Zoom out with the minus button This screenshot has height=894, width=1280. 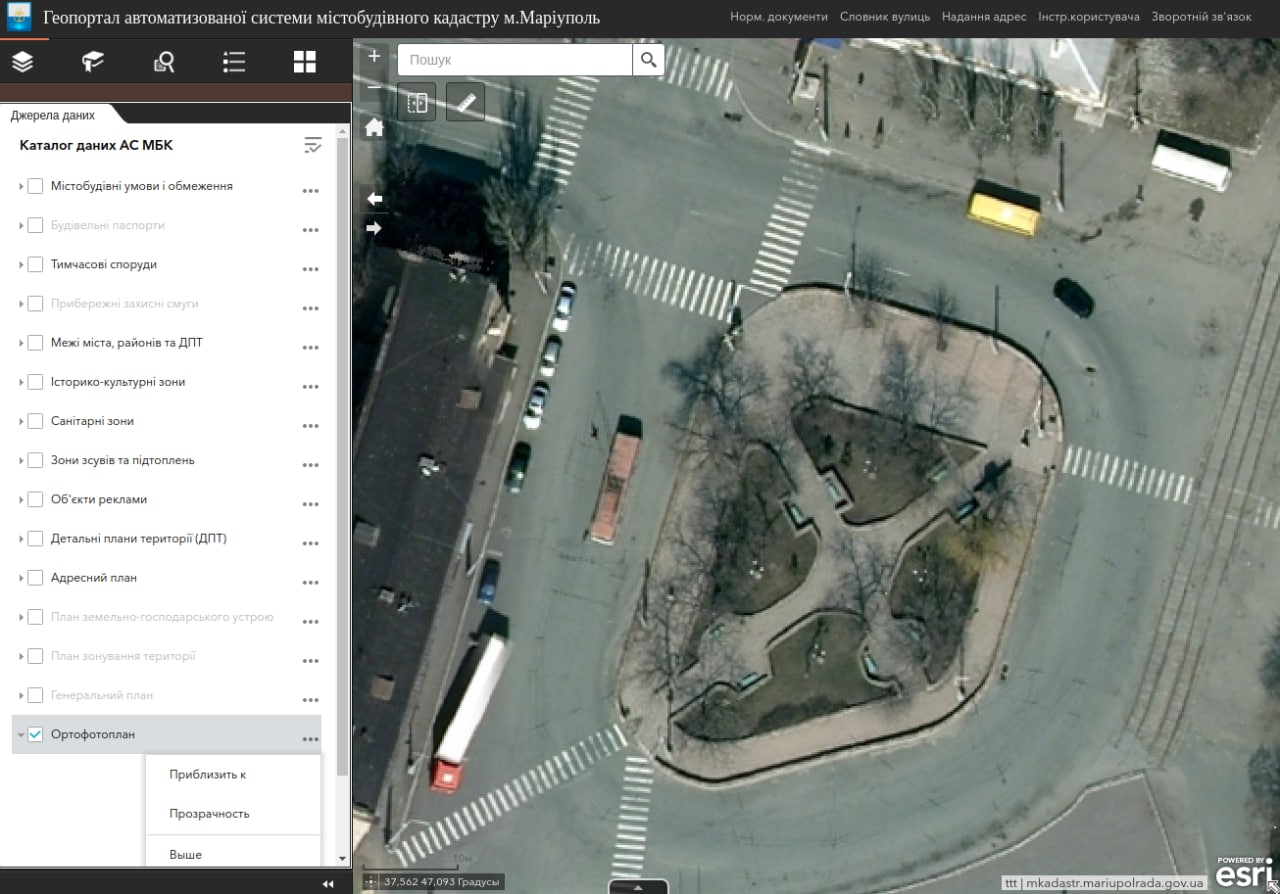374,86
